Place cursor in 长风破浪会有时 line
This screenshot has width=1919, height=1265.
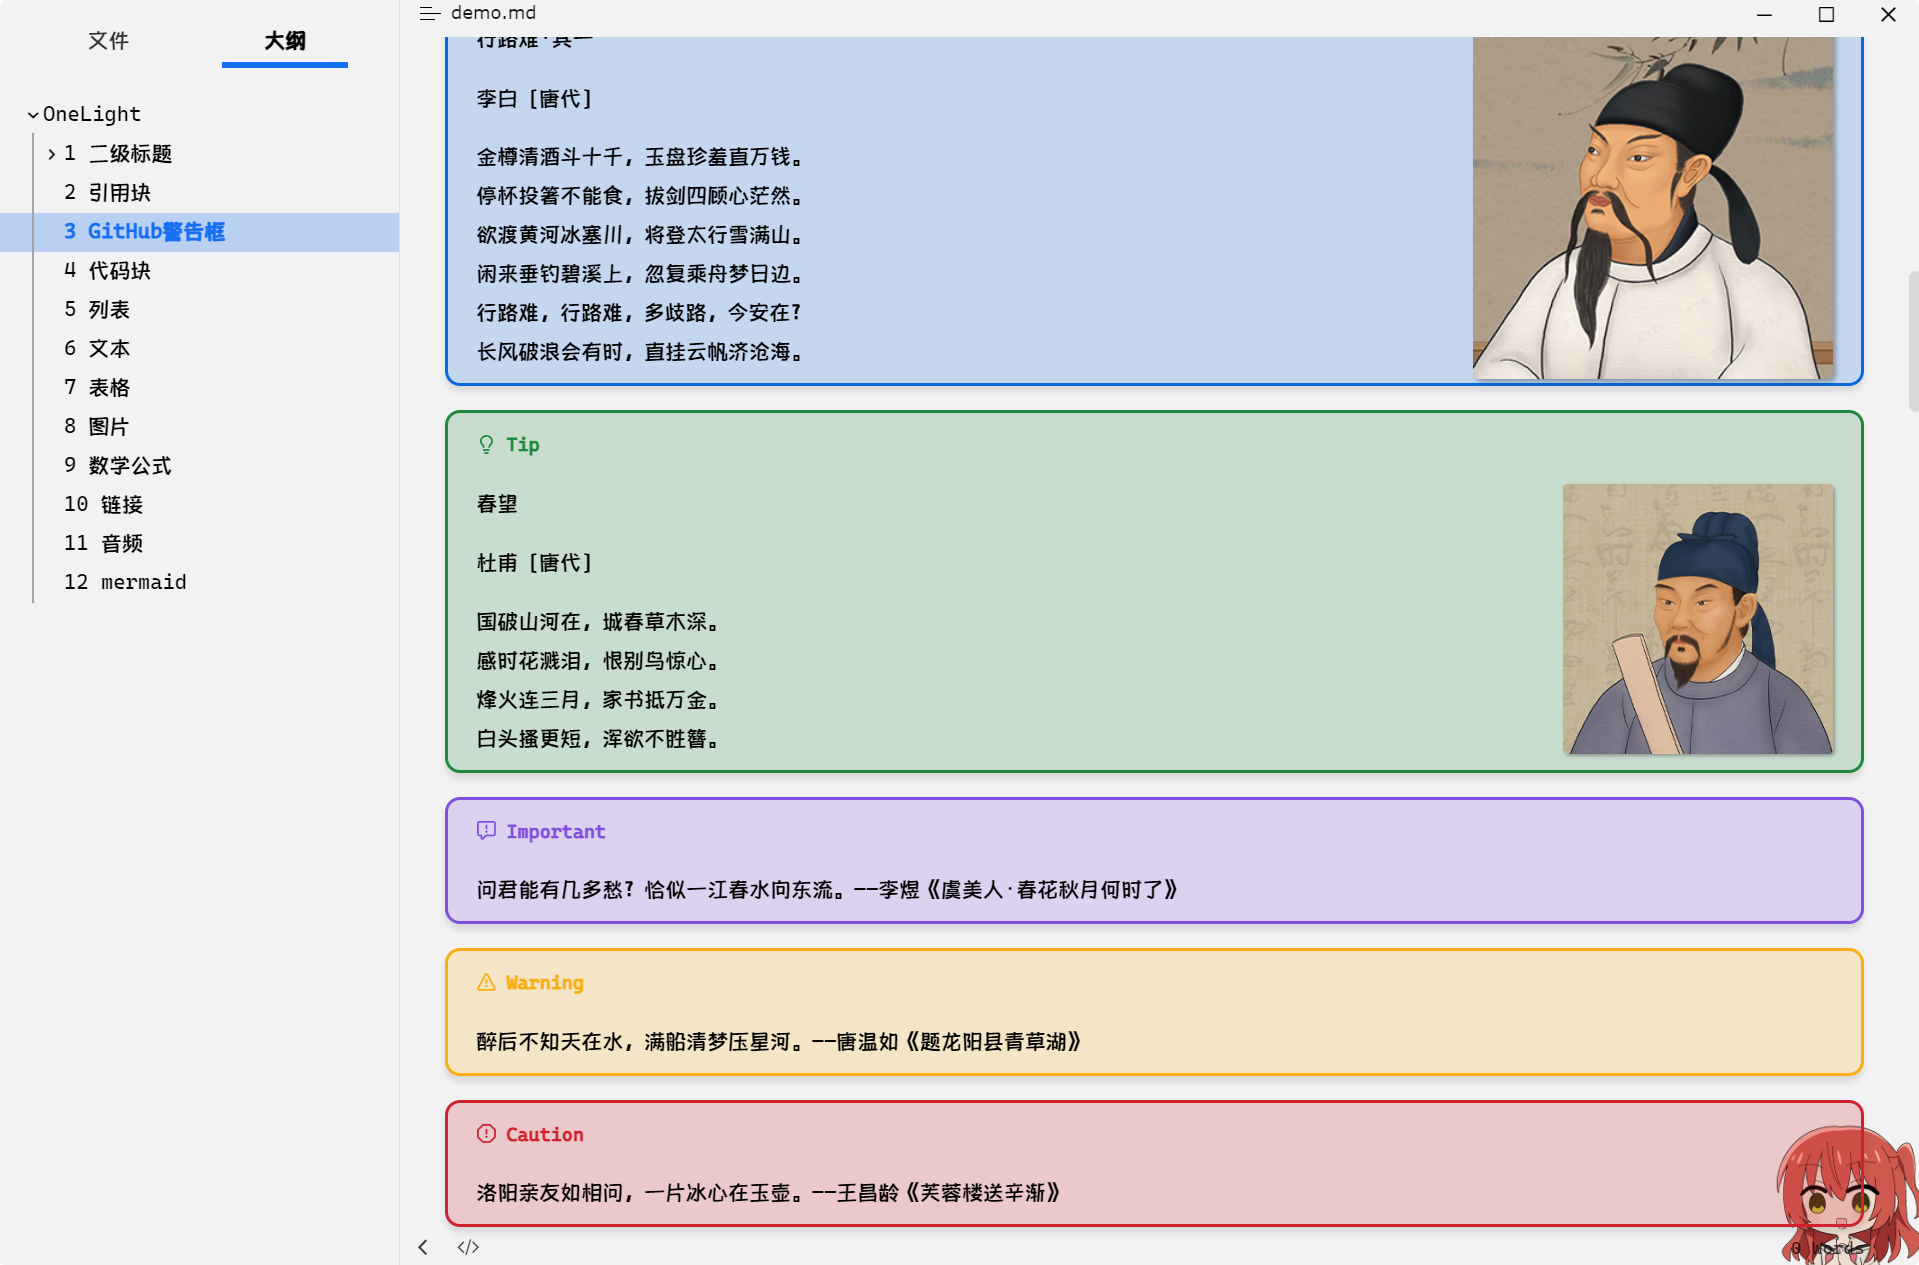click(640, 352)
